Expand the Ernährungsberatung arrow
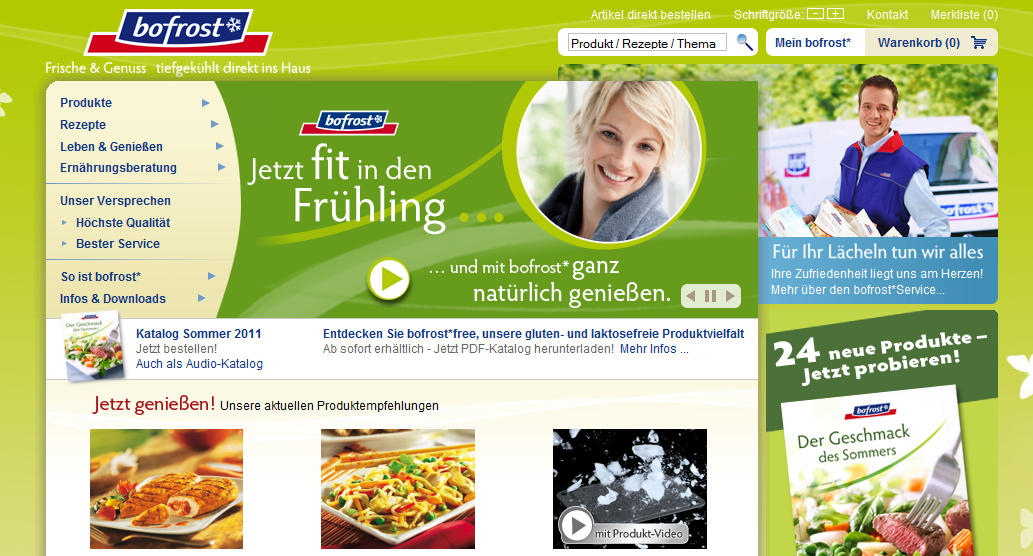The width and height of the screenshot is (1033, 556). click(222, 167)
